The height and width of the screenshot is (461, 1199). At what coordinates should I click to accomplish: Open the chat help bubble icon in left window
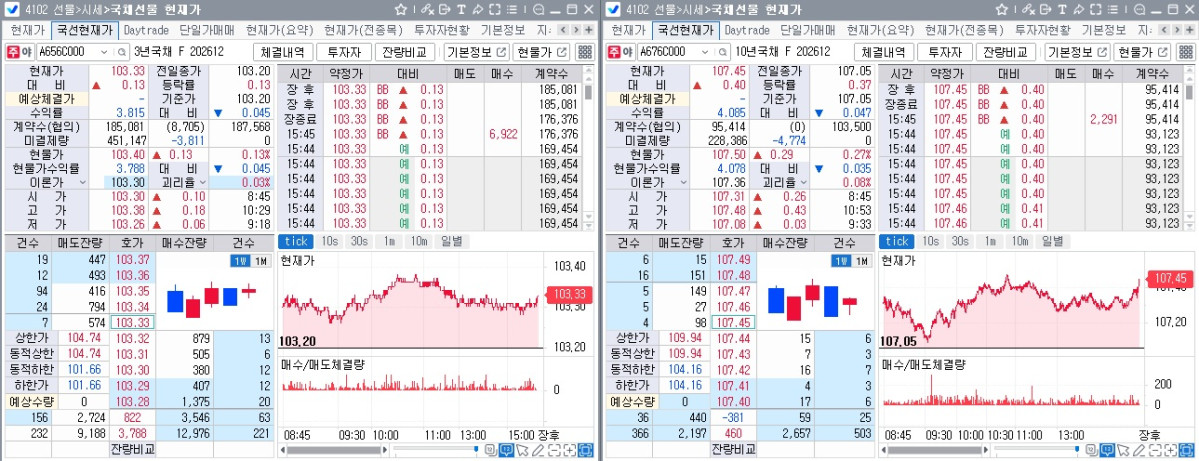pyautogui.click(x=538, y=10)
